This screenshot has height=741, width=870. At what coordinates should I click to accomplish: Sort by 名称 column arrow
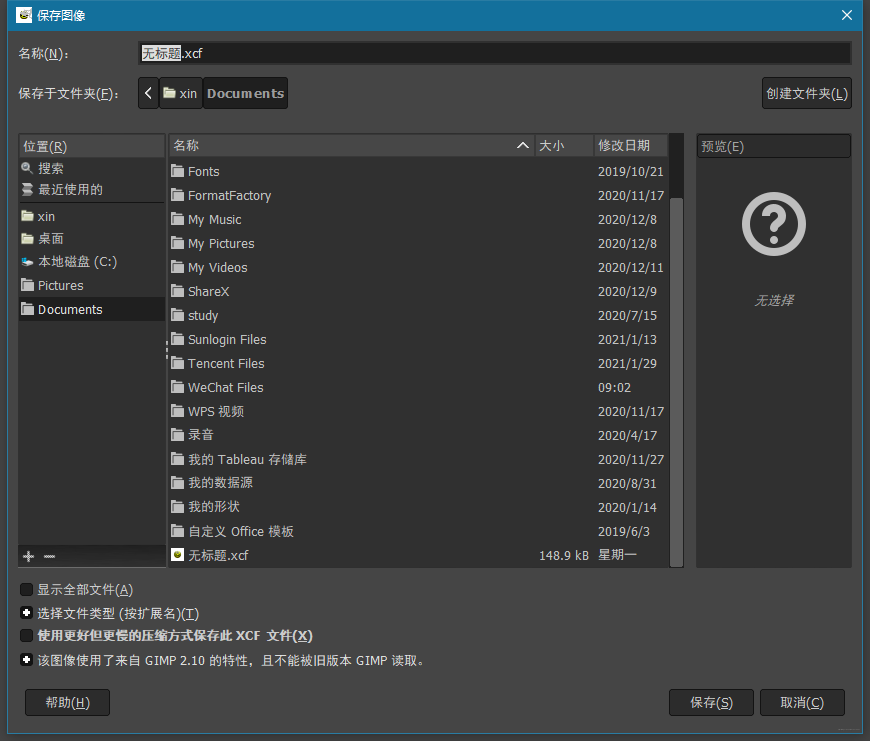[x=523, y=145]
